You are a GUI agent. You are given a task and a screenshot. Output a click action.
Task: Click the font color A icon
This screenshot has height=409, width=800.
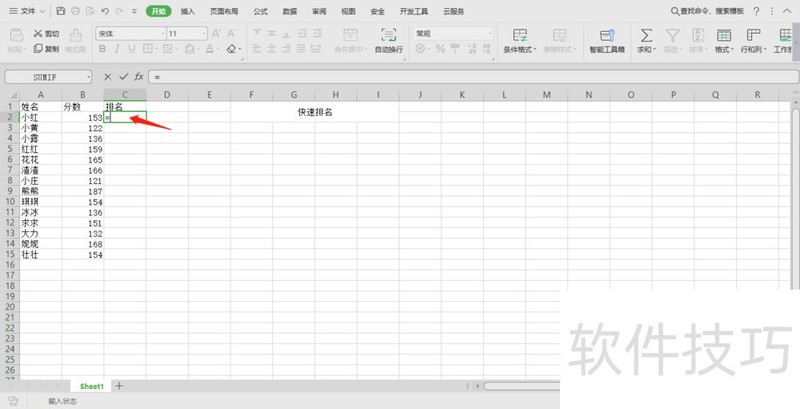[209, 49]
